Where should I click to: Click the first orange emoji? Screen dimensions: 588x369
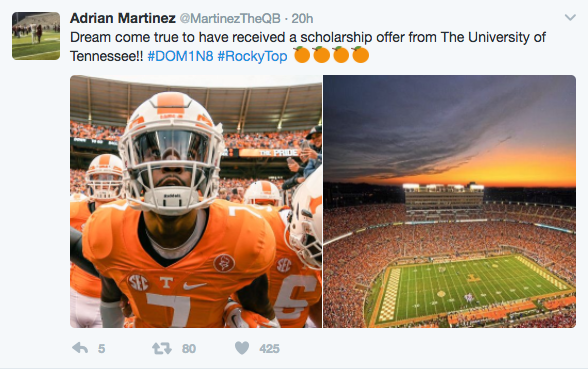(x=302, y=55)
